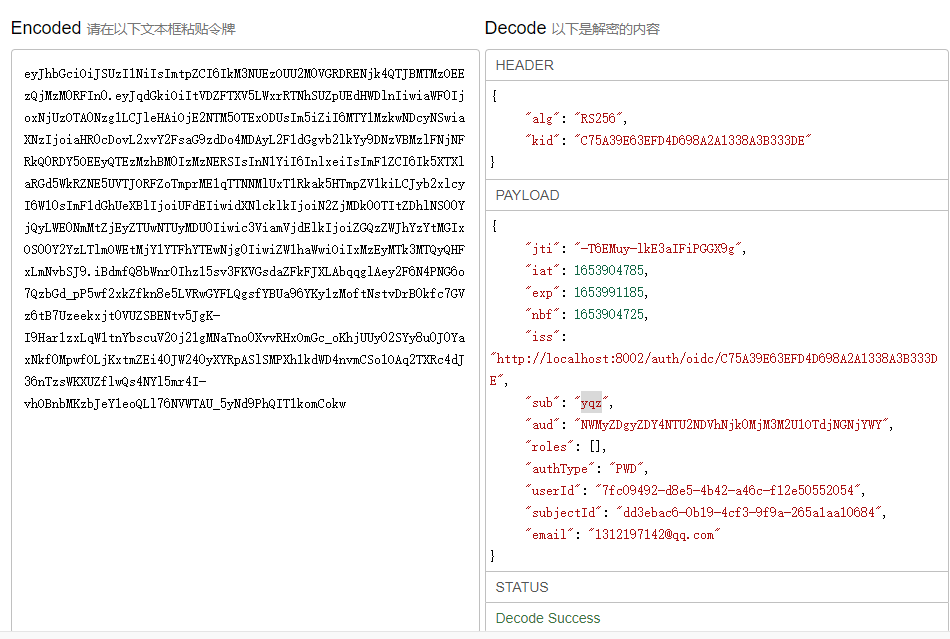950x639 pixels.
Task: Click inside the Encoded token text area
Action: 245,500
